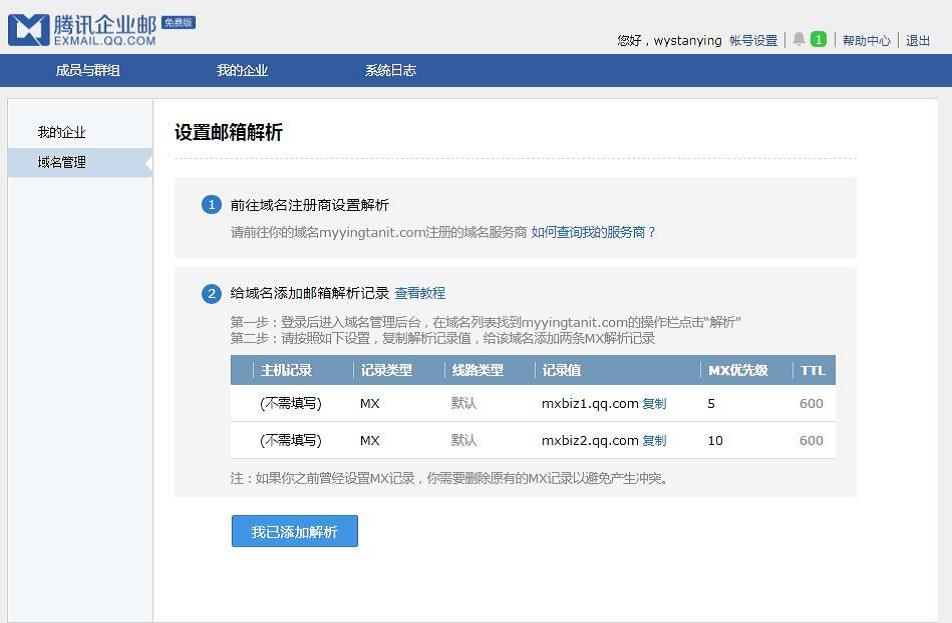The image size is (952, 623).
Task: Click the arrow marker beside 域名管理
Action: click(x=150, y=161)
